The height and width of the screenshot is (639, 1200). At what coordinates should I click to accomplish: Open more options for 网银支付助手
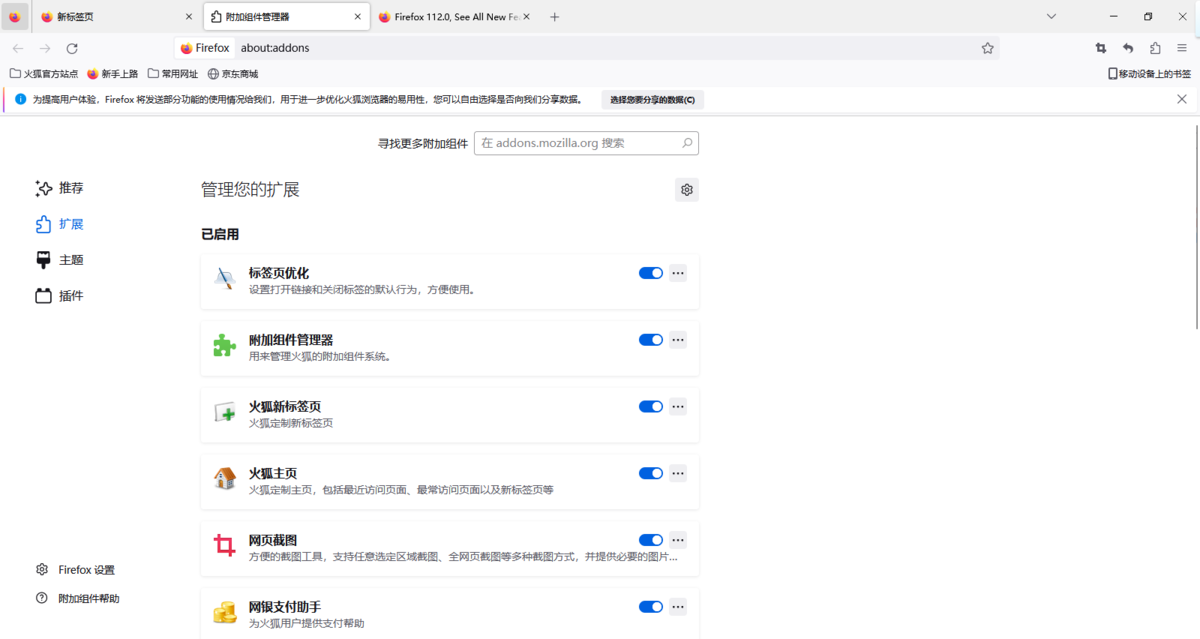coord(678,606)
